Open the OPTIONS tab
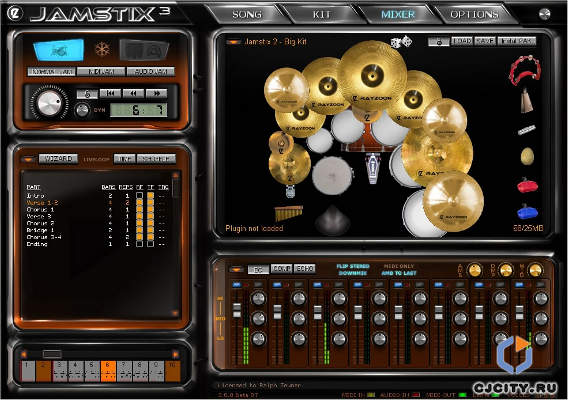 [x=474, y=15]
